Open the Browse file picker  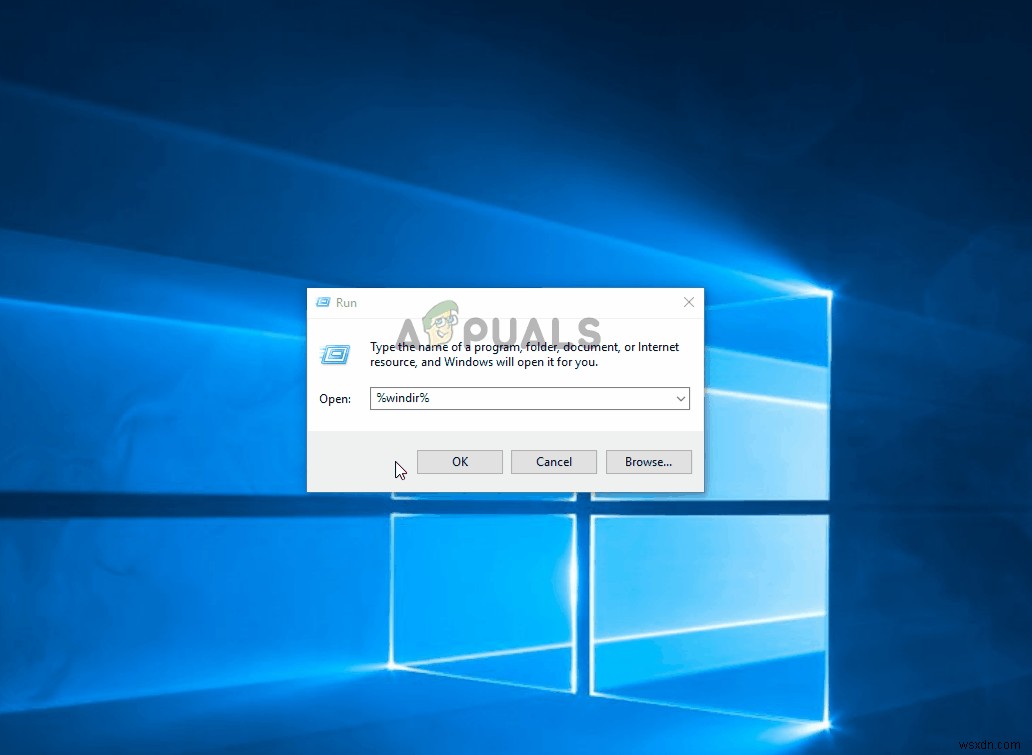click(648, 461)
